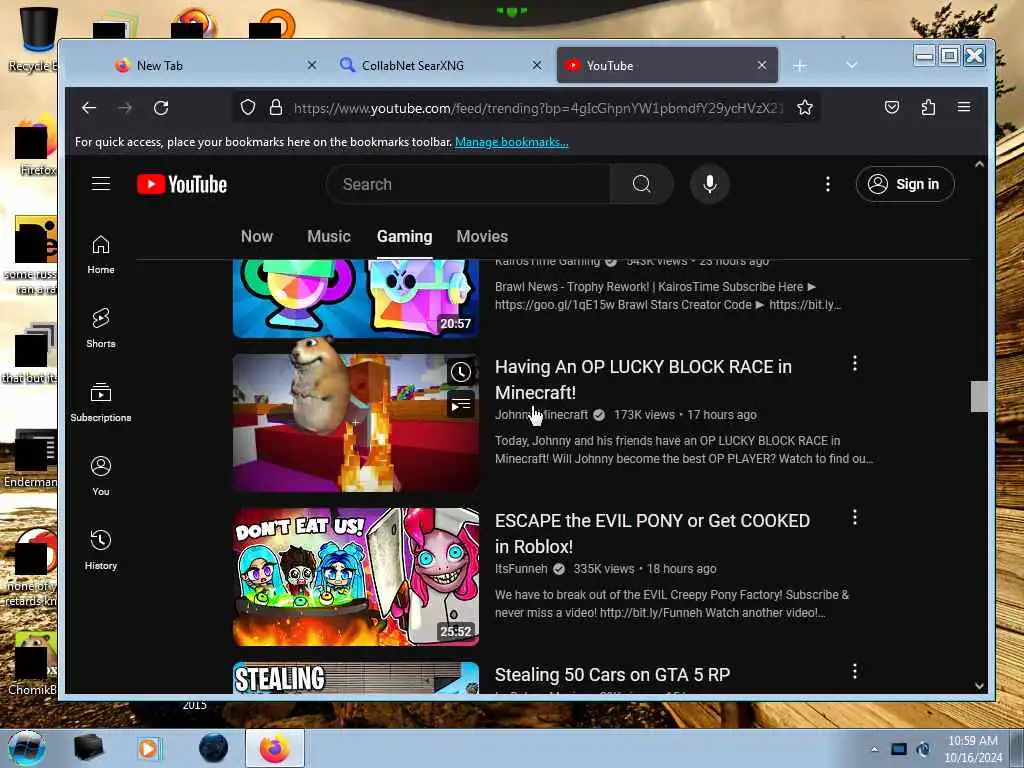Focus the YouTube search field
The height and width of the screenshot is (768, 1024).
click(468, 184)
